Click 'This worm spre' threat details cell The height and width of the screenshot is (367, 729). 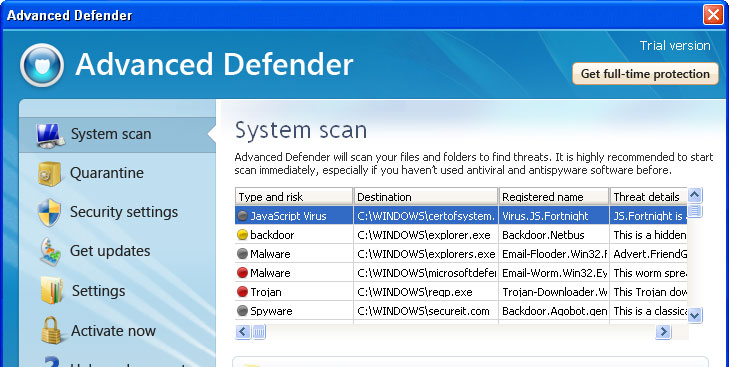[649, 273]
